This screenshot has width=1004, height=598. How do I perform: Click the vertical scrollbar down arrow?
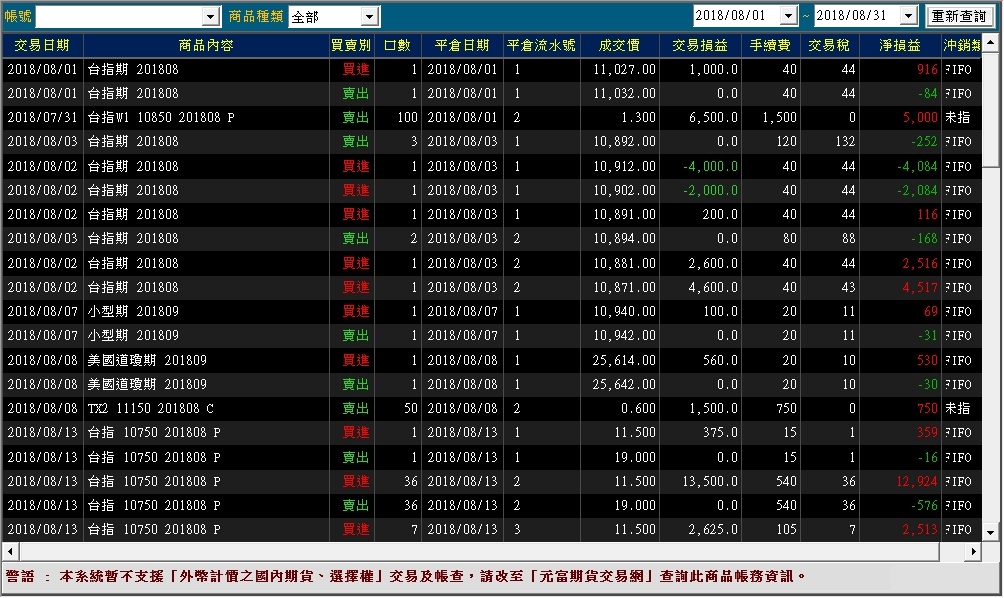pos(991,533)
